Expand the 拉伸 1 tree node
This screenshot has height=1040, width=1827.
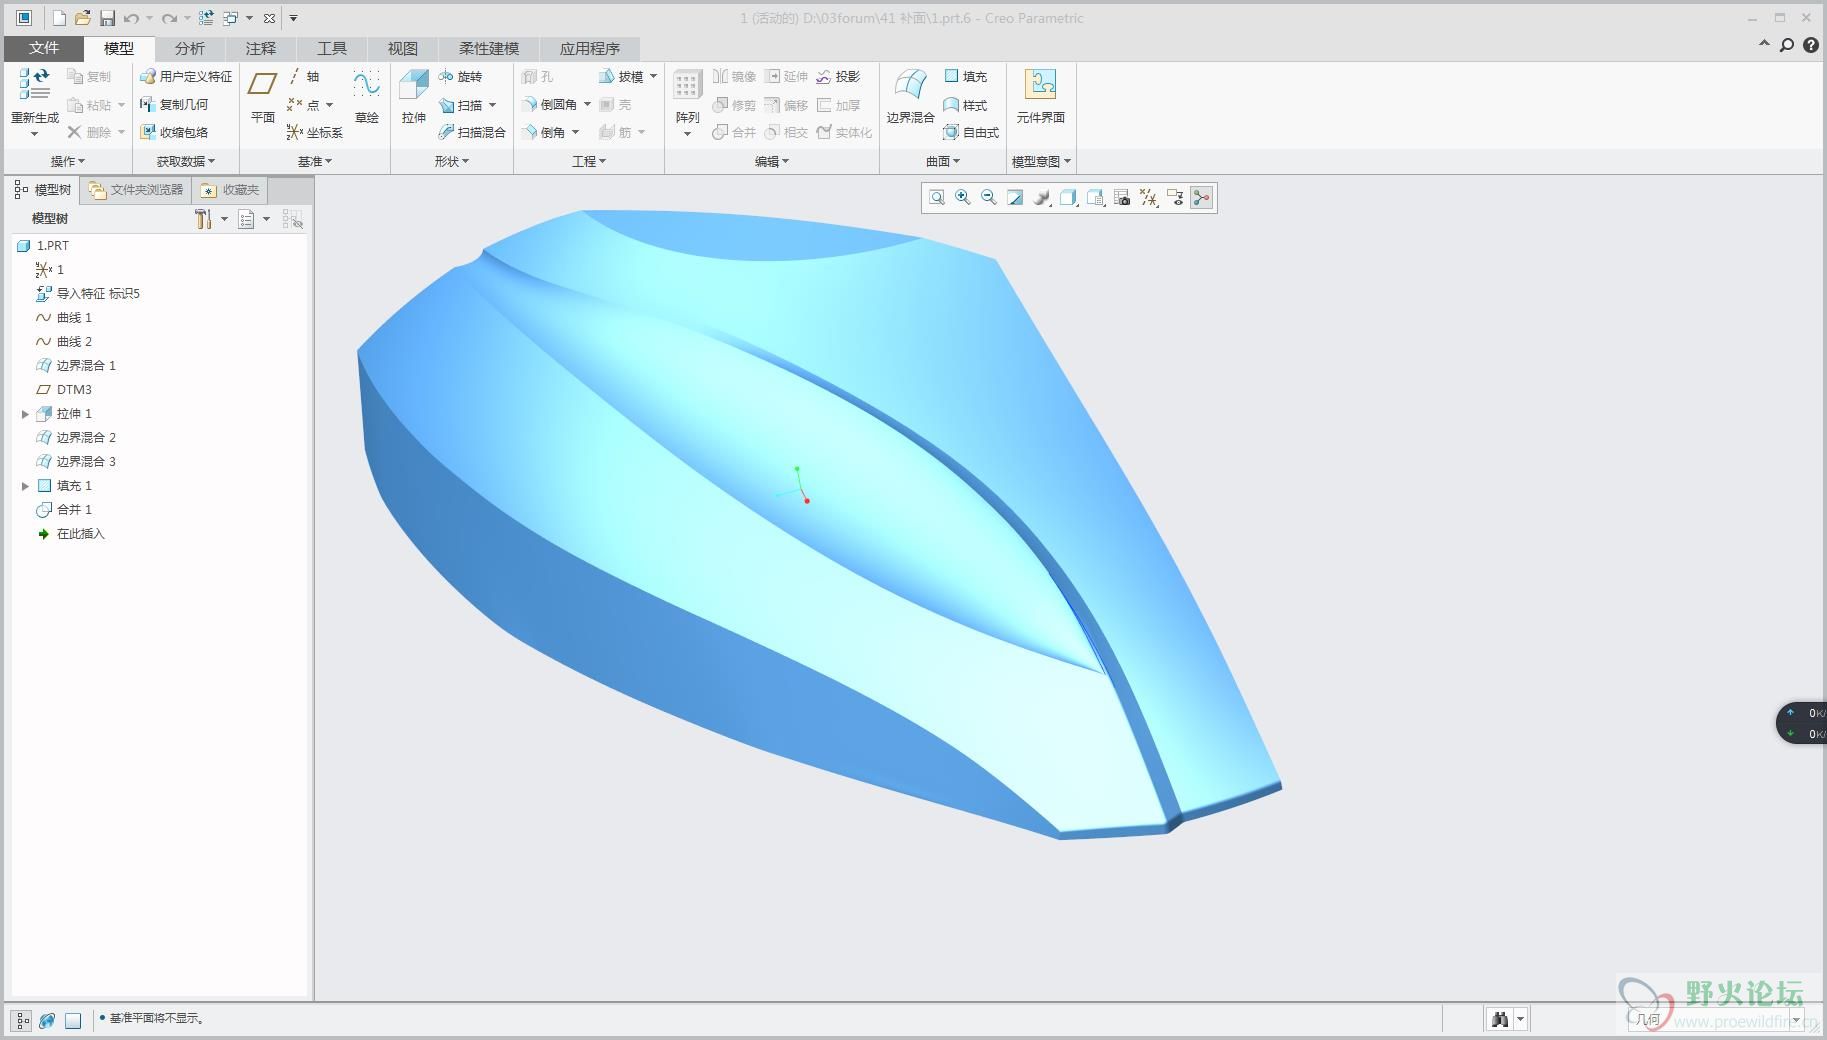25,414
